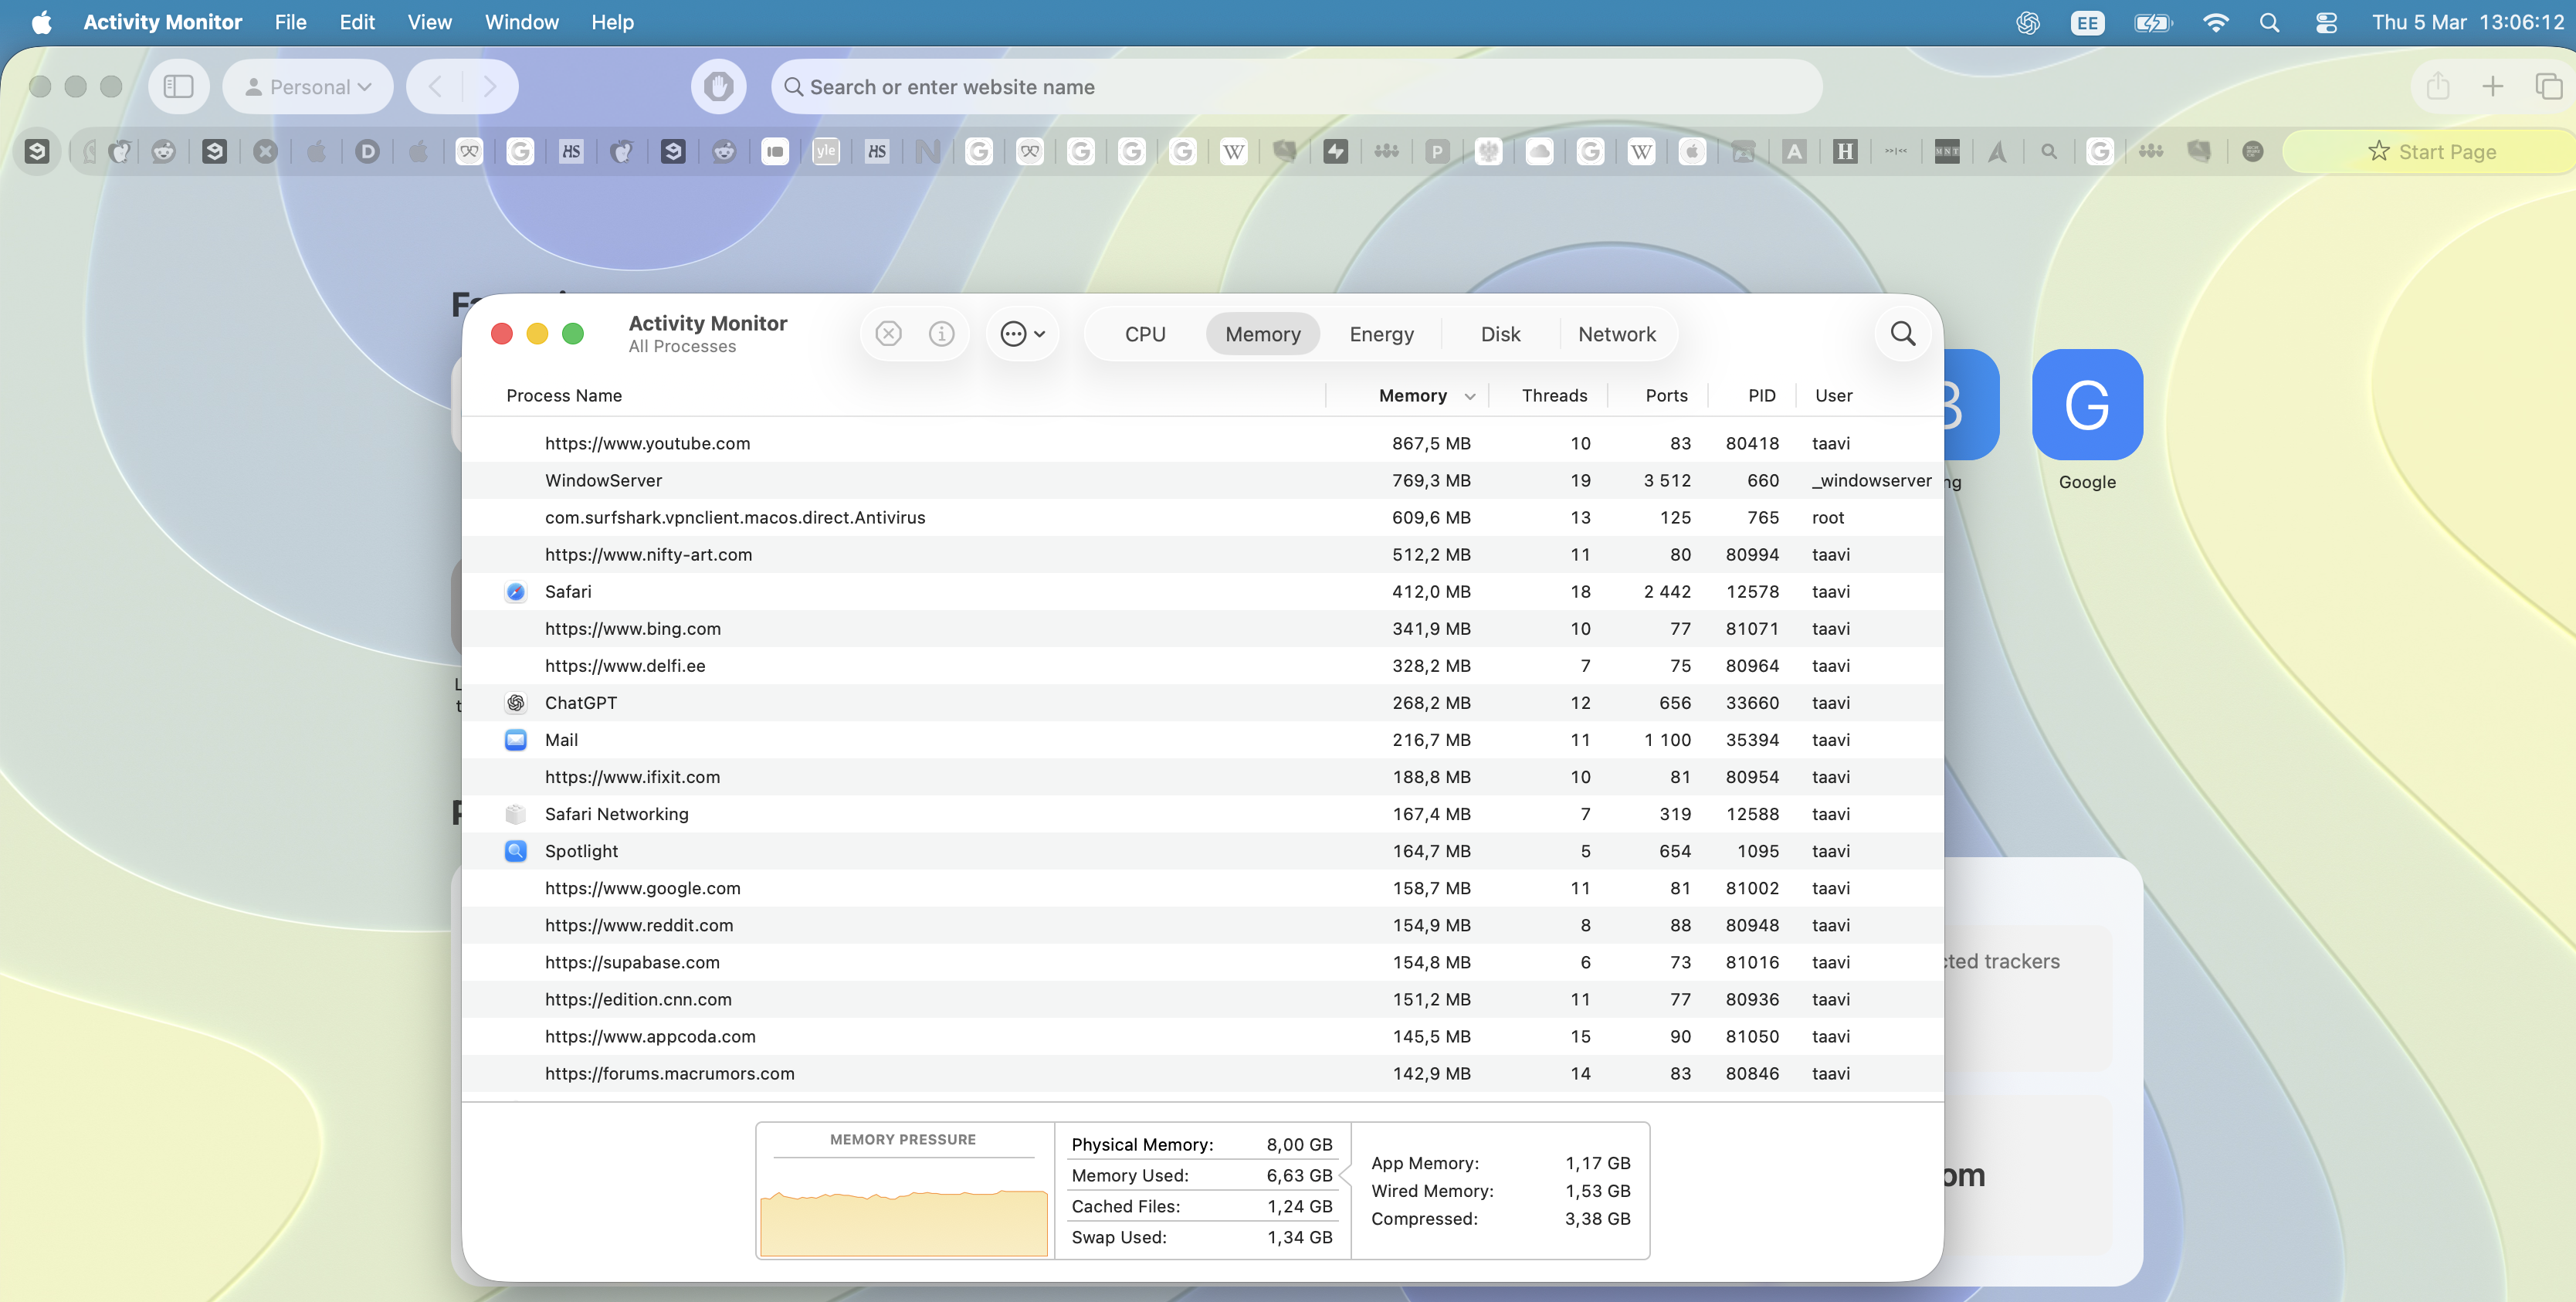Go back with Safari's back arrow
Image resolution: width=2576 pixels, height=1302 pixels.
pyautogui.click(x=435, y=87)
